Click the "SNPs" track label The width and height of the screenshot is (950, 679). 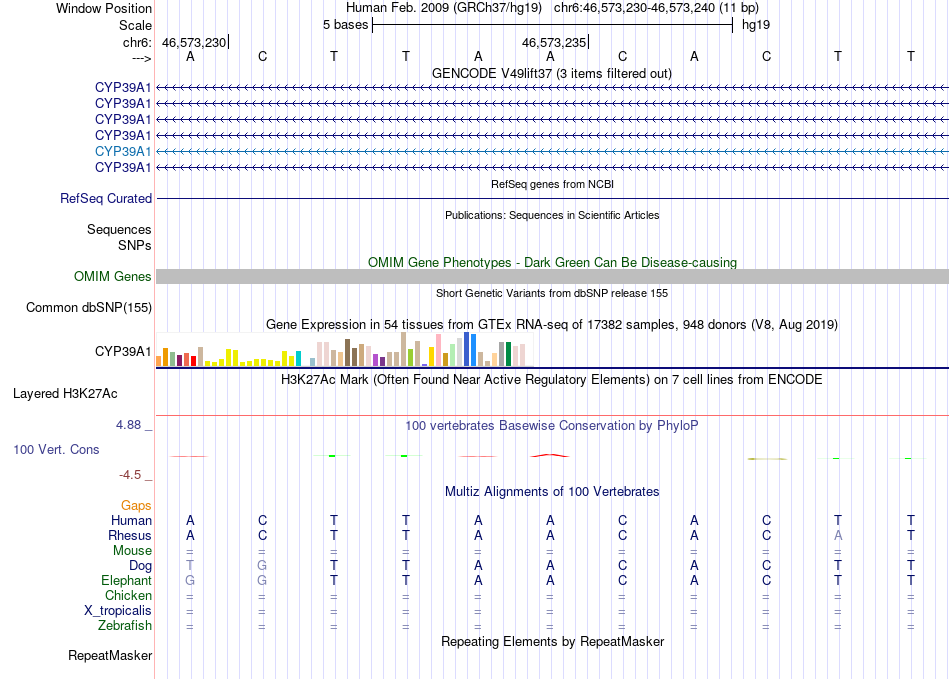pos(135,245)
